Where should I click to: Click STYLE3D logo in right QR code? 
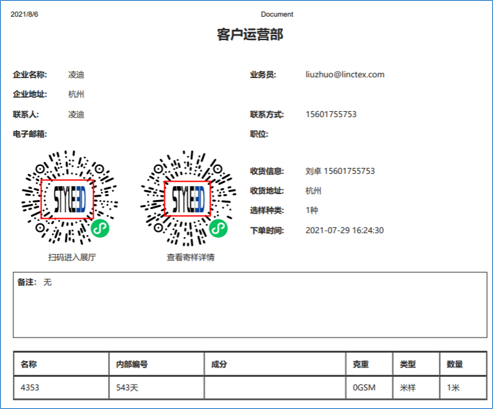click(188, 199)
